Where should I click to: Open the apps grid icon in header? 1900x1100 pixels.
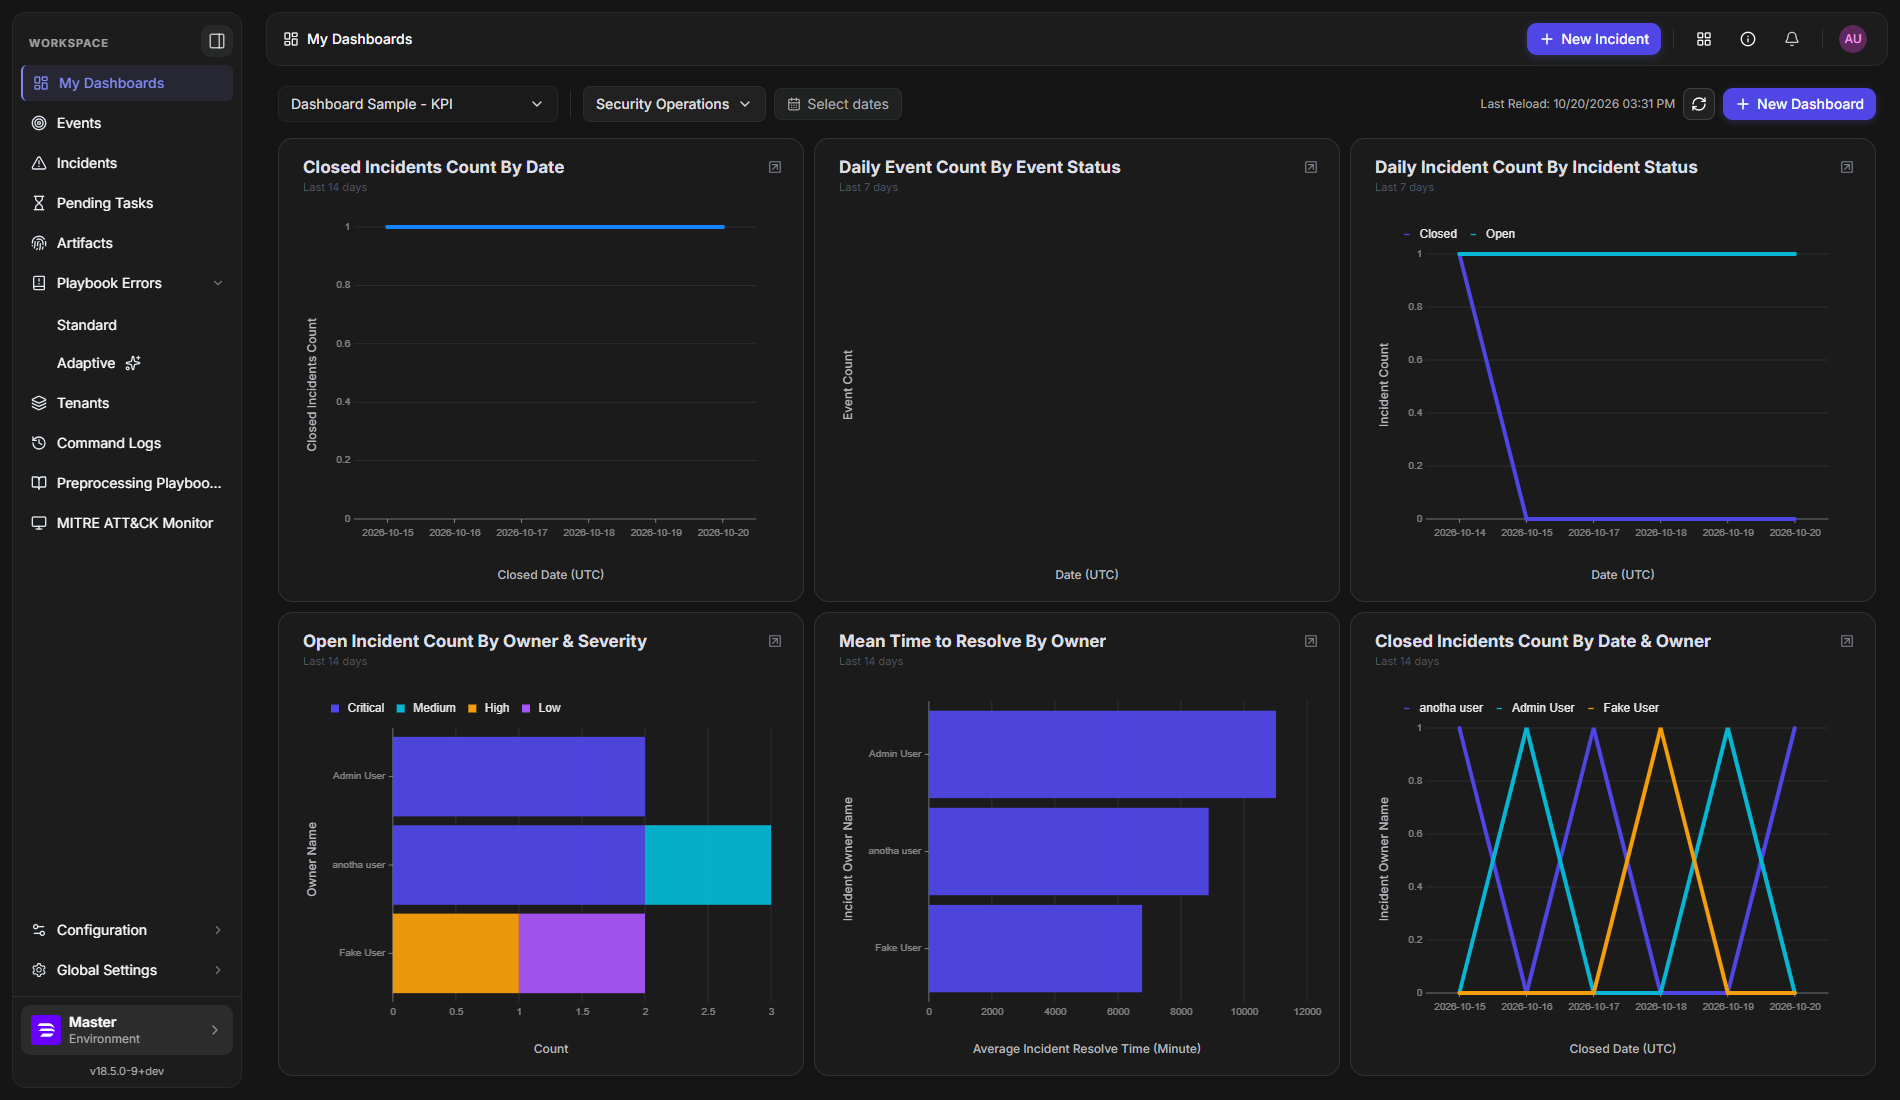point(1704,39)
